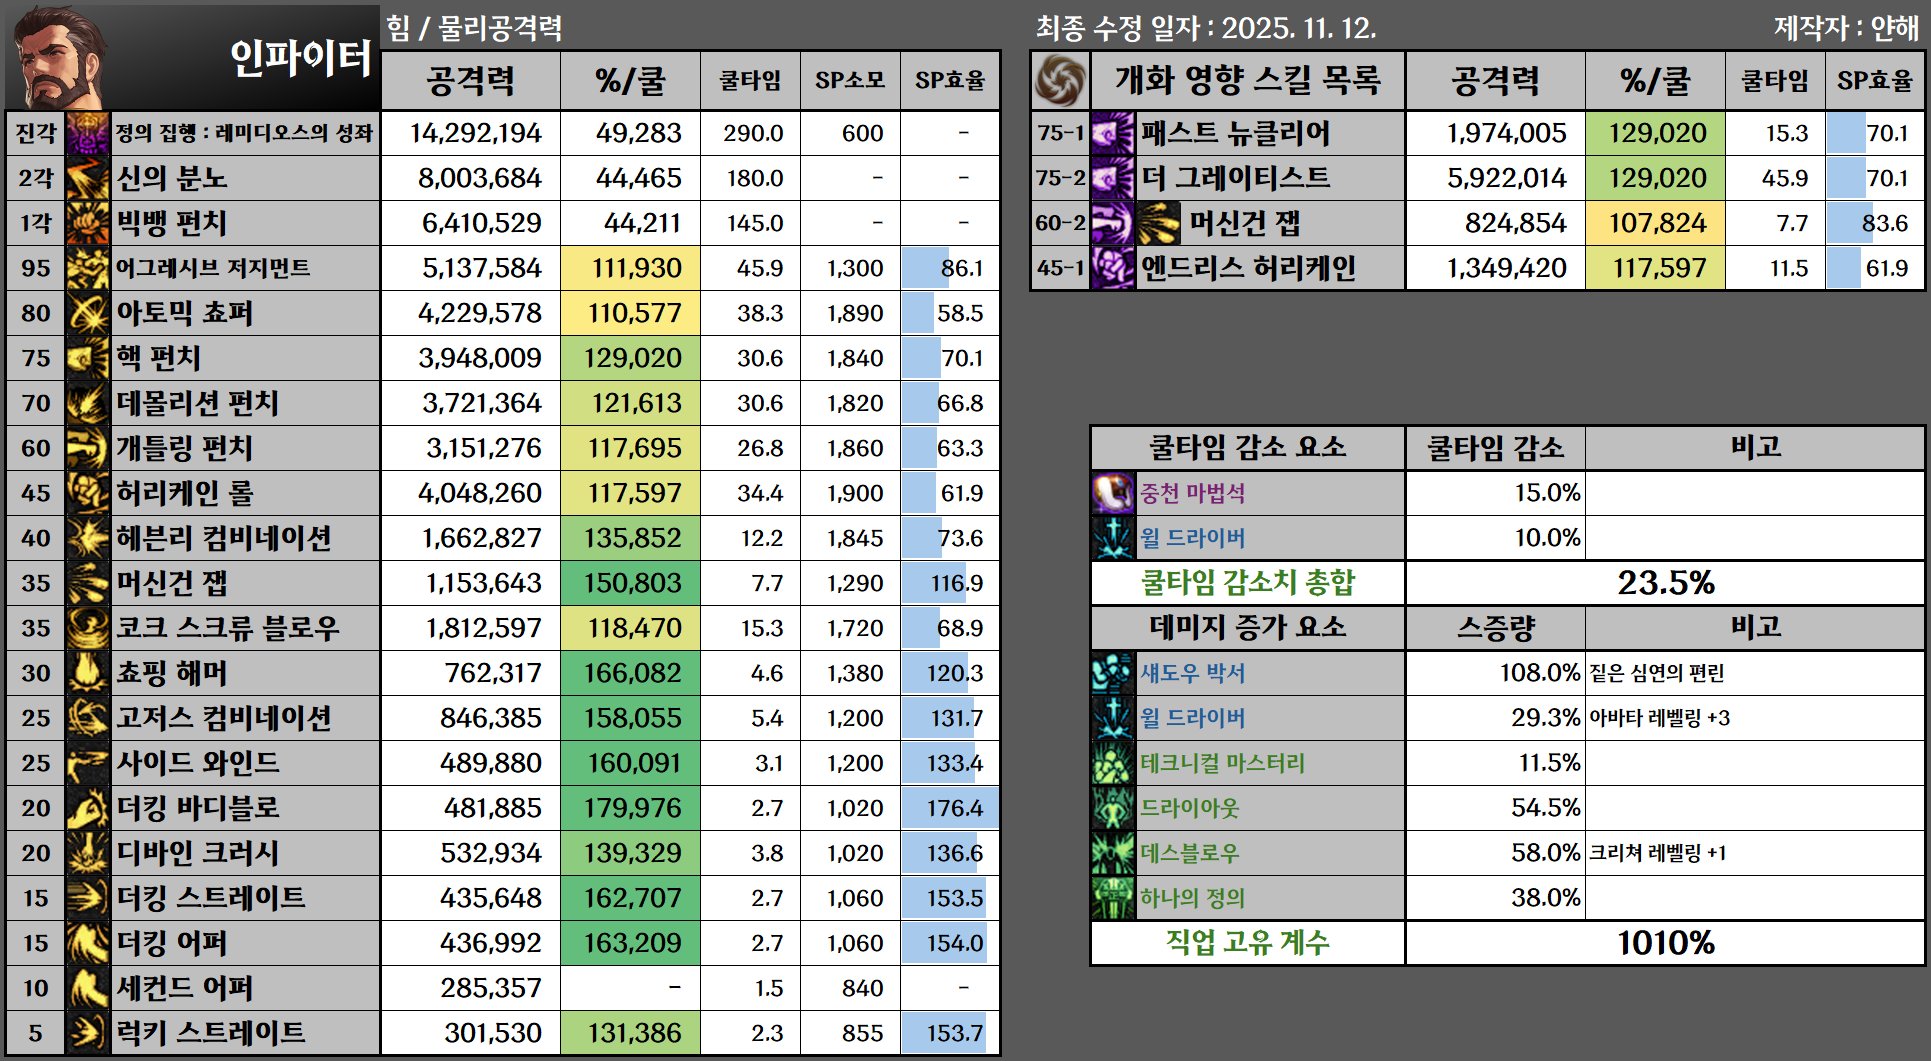This screenshot has width=1931, height=1061.
Task: Click the 공격력 column header in left table
Action: pyautogui.click(x=470, y=80)
